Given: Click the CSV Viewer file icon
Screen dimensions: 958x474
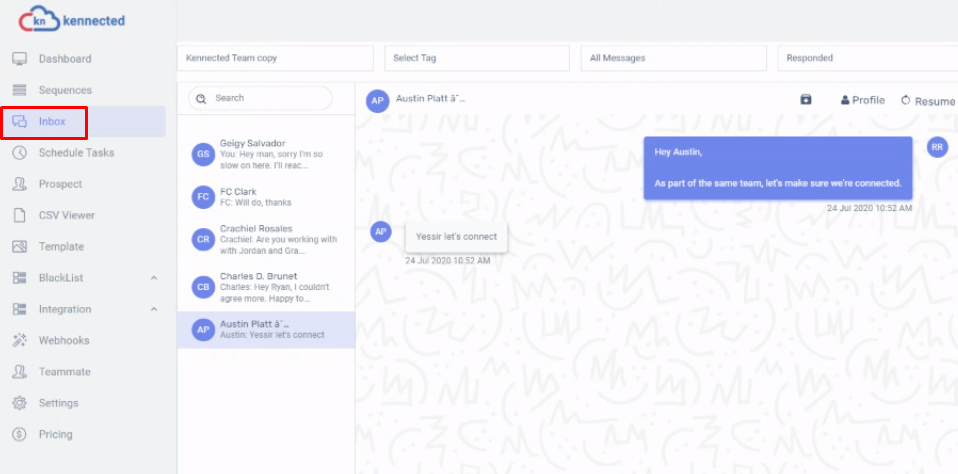Looking at the screenshot, I should coord(20,216).
